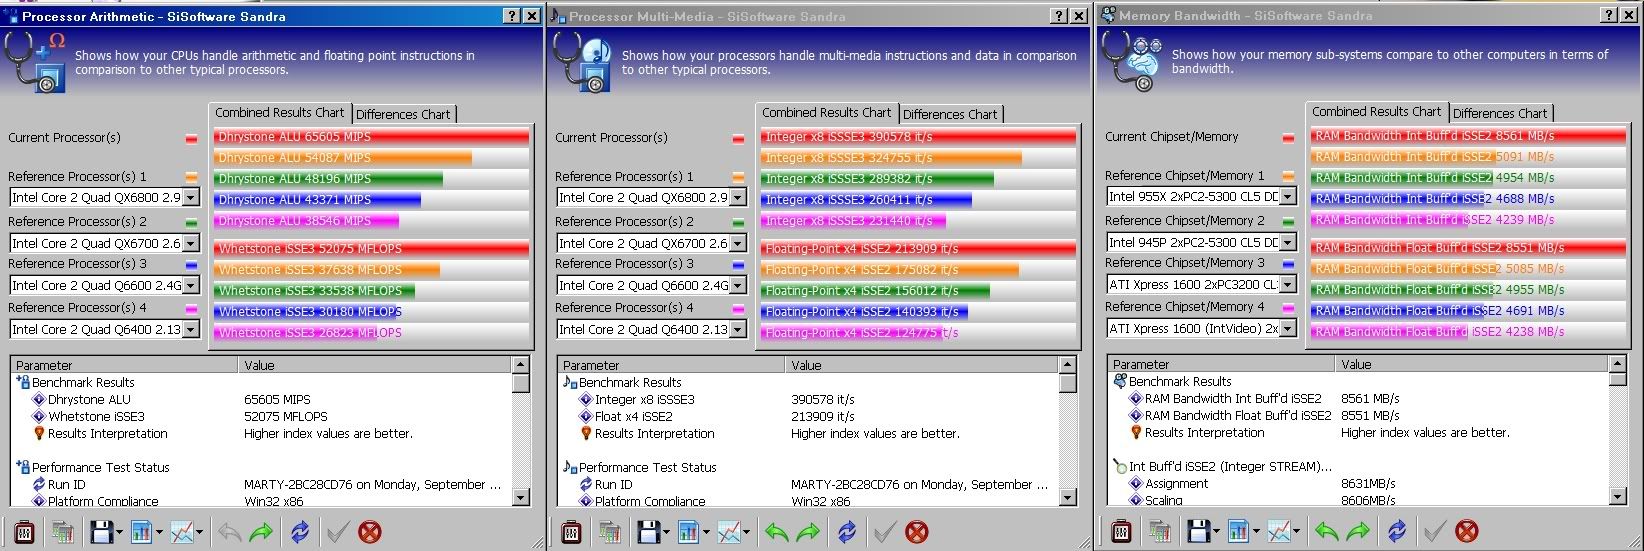Open Reference Chipset/Memory 2 dropdown showing Intel 945P
Image resolution: width=1644 pixels, height=551 pixels.
pos(1202,242)
